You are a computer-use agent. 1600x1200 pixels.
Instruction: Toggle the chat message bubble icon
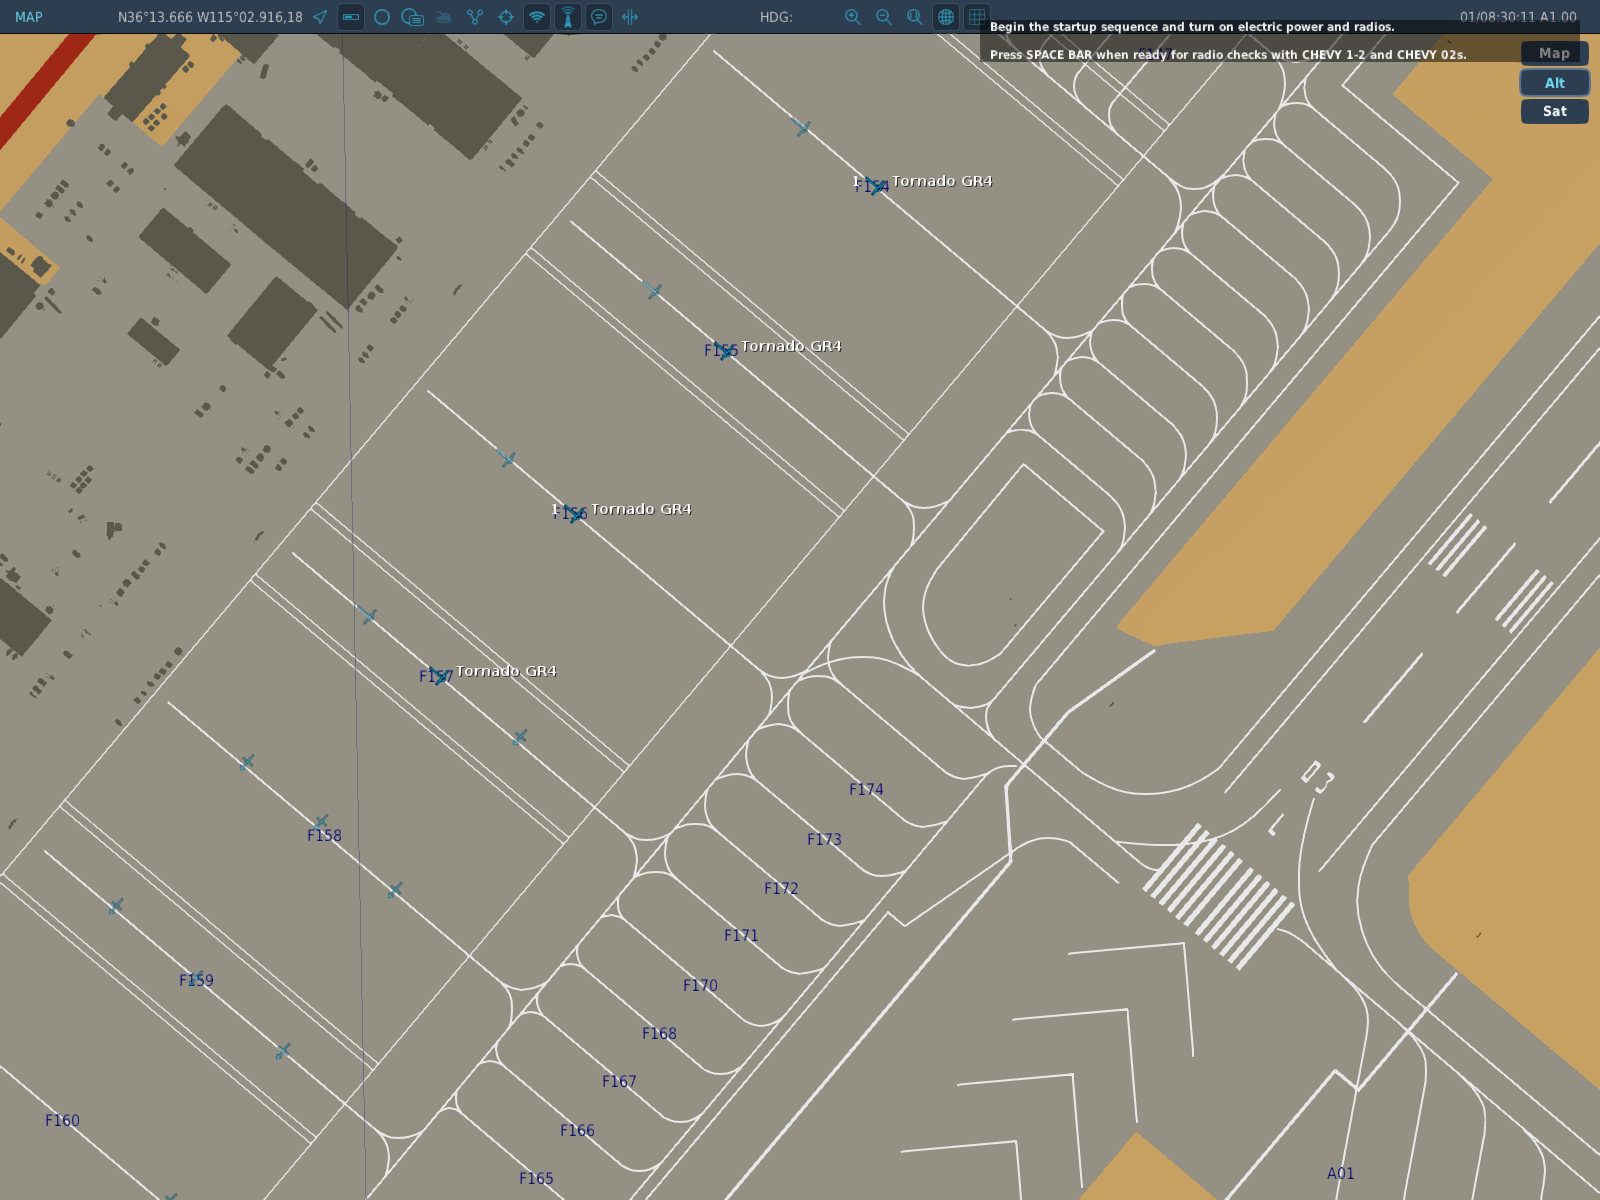[599, 17]
